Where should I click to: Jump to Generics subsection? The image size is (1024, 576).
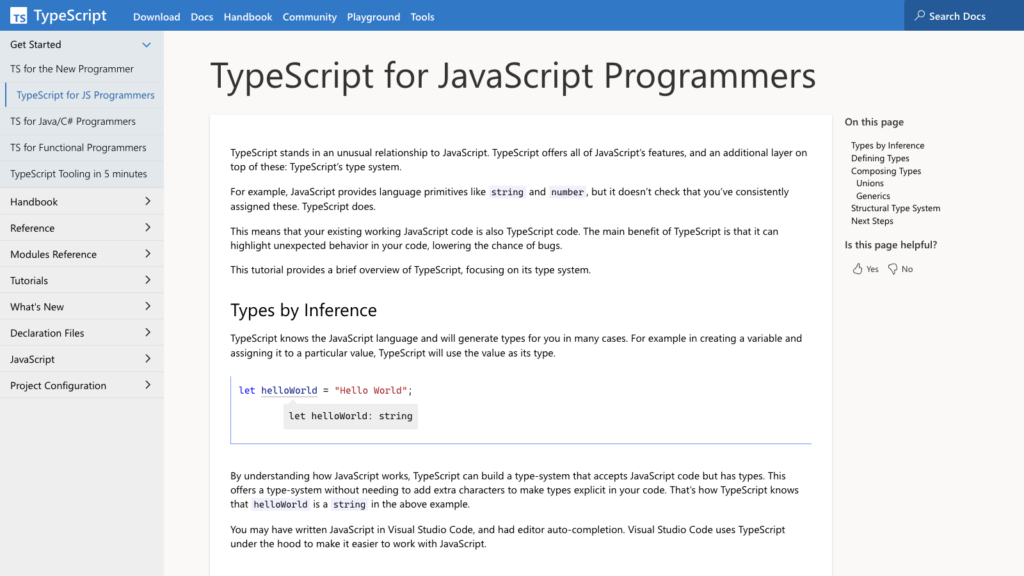click(x=872, y=196)
